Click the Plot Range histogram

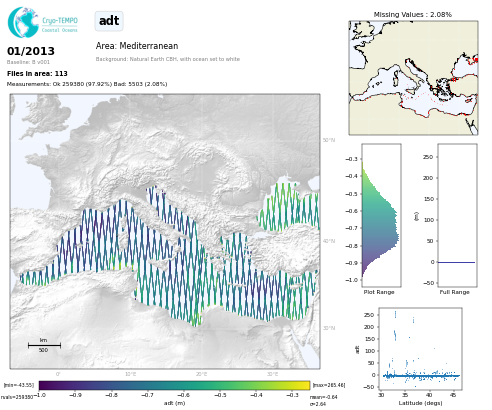(382, 215)
